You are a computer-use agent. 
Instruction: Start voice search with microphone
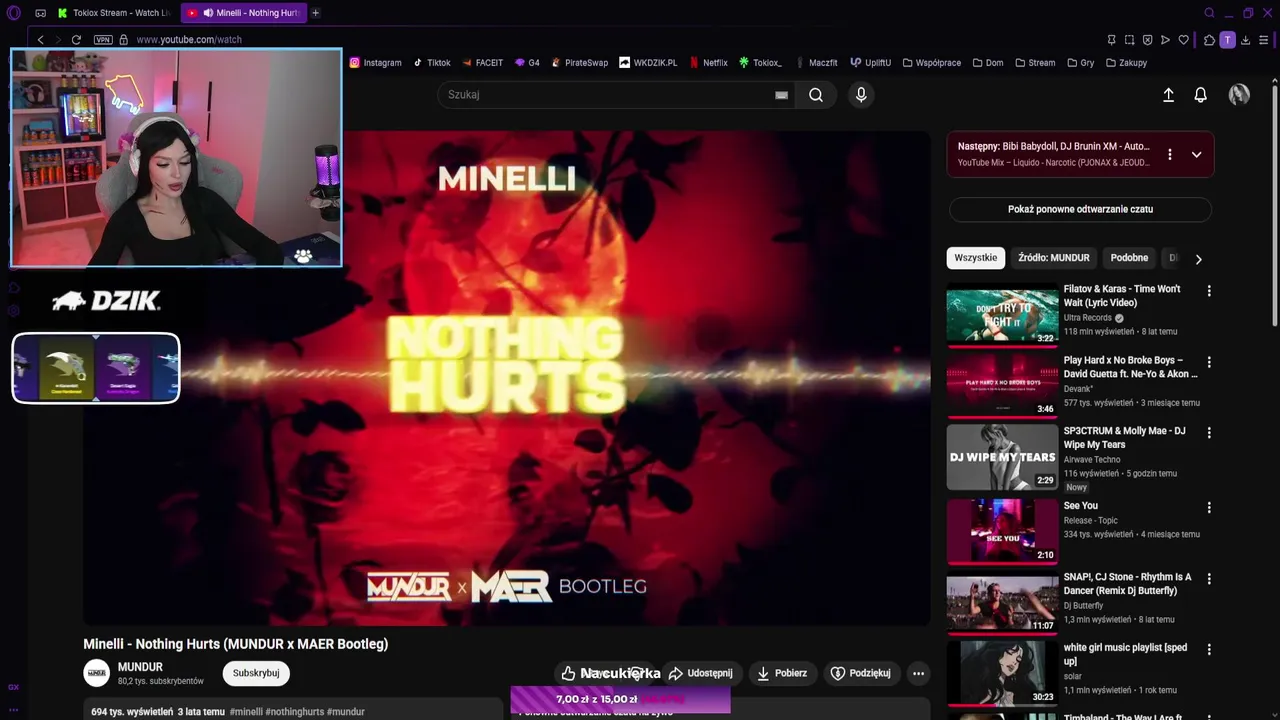click(861, 94)
